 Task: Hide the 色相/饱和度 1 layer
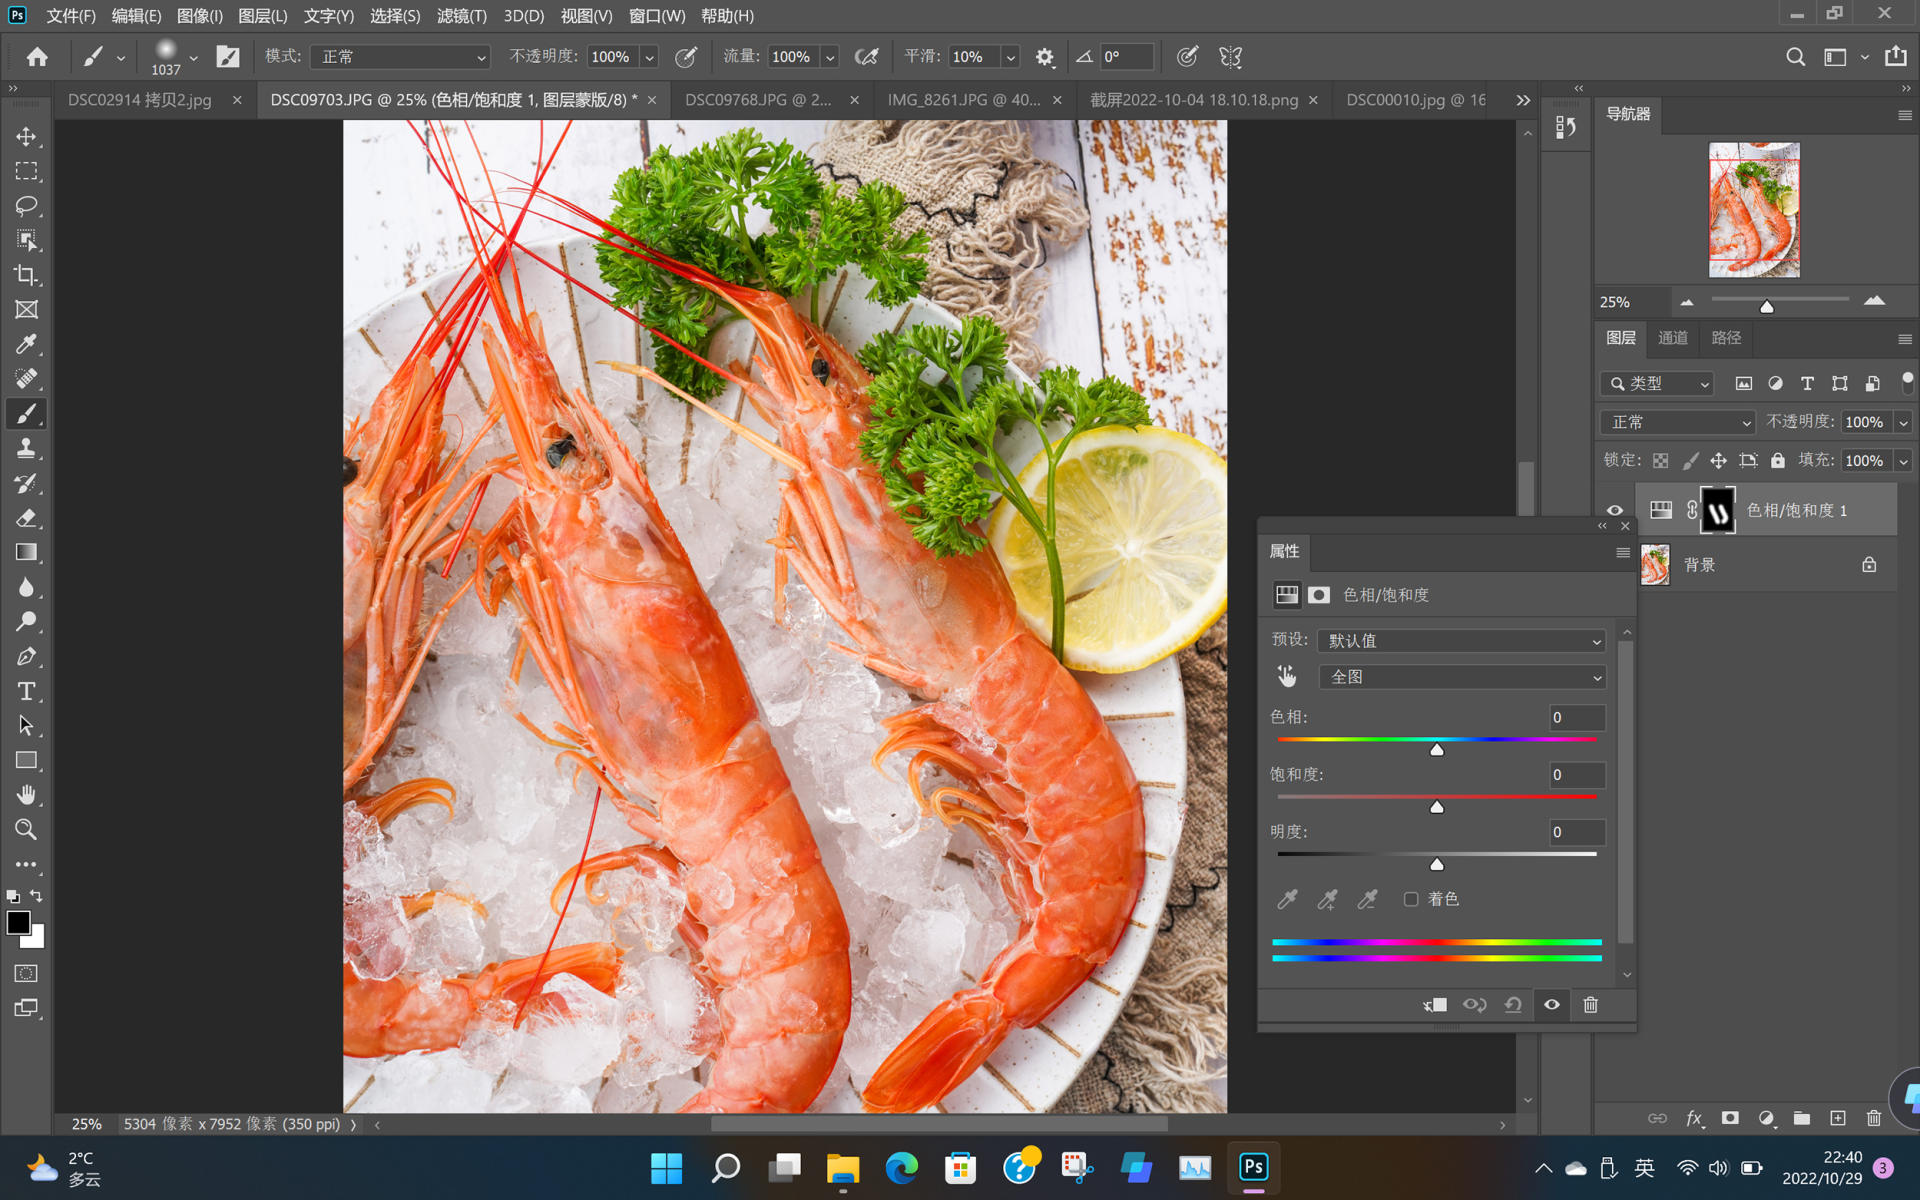click(1614, 510)
